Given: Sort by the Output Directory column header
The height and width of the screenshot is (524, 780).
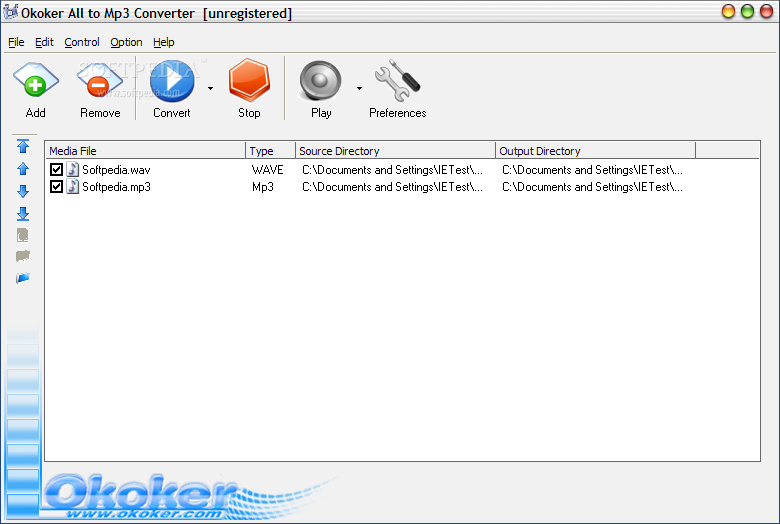Looking at the screenshot, I should click(x=595, y=151).
